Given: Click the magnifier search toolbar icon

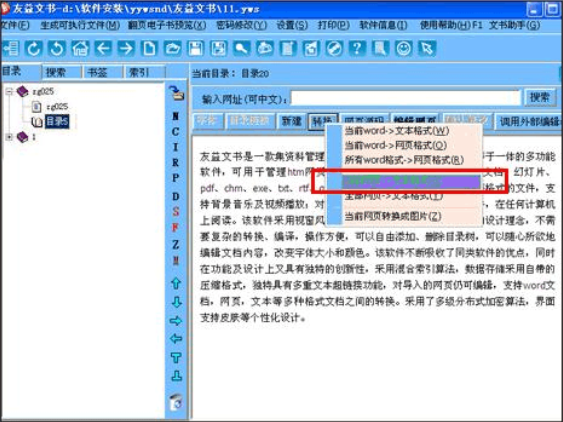Looking at the screenshot, I should [x=242, y=48].
